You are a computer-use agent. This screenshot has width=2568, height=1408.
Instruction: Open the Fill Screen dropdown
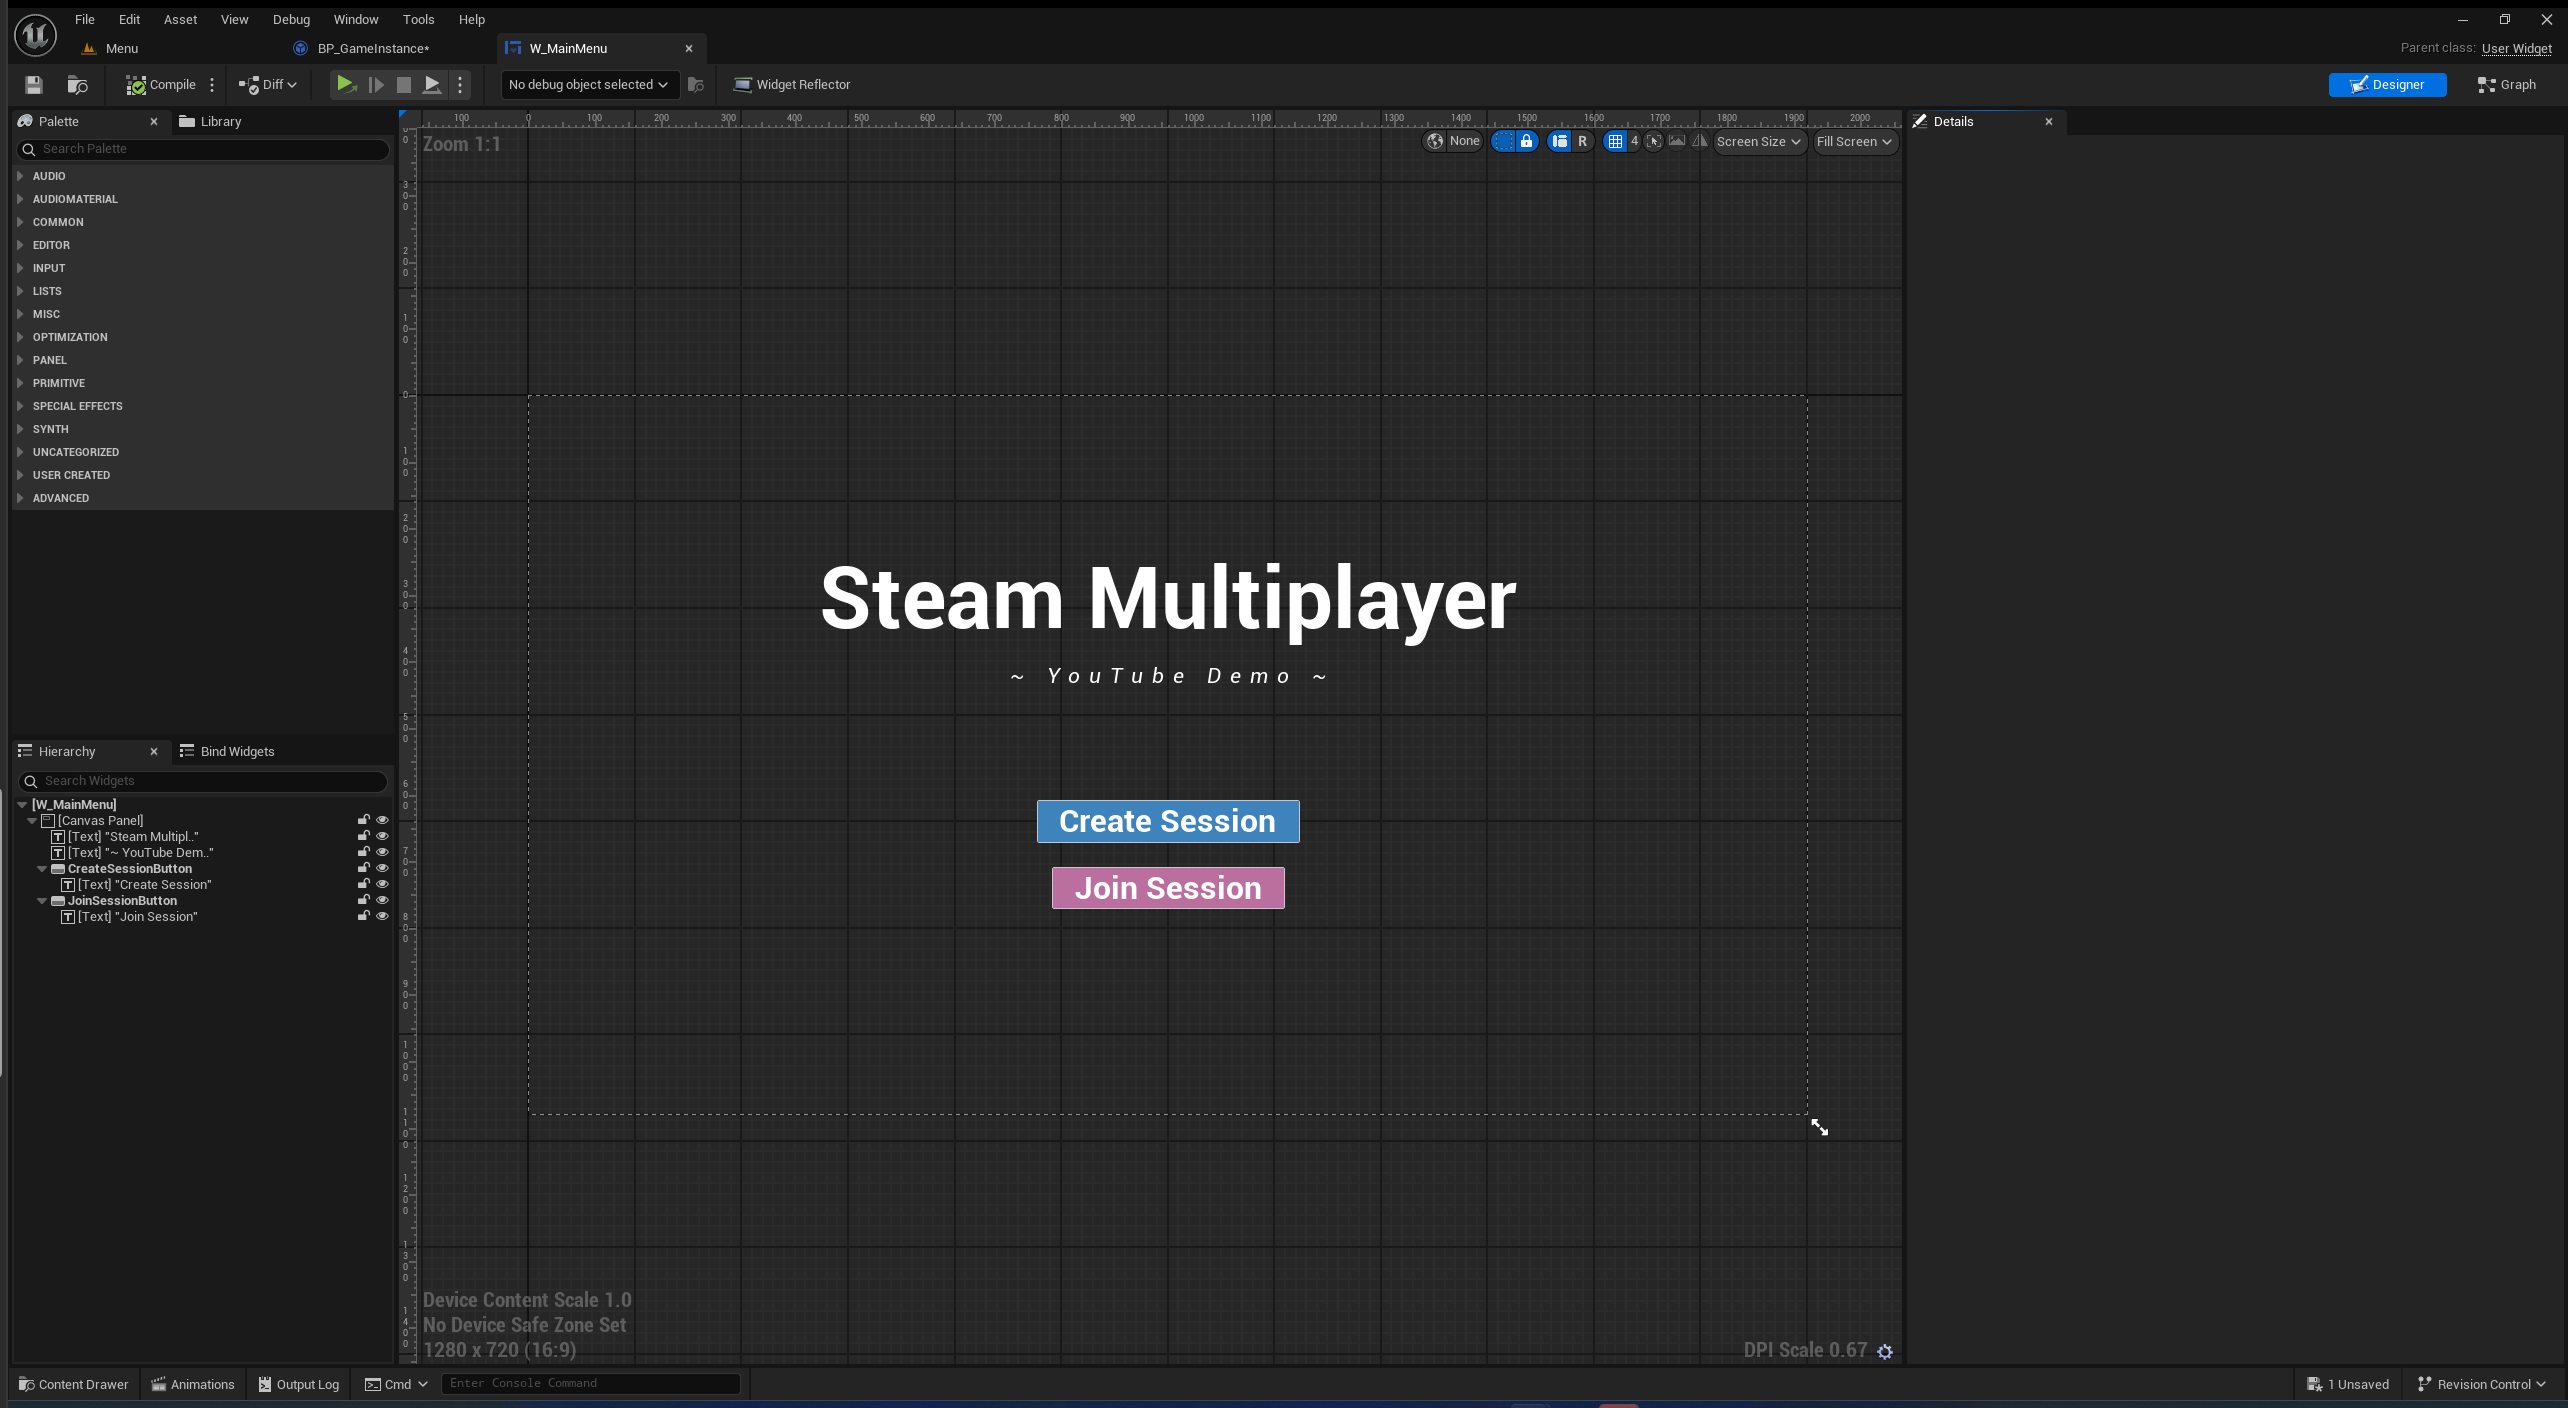coord(1855,141)
